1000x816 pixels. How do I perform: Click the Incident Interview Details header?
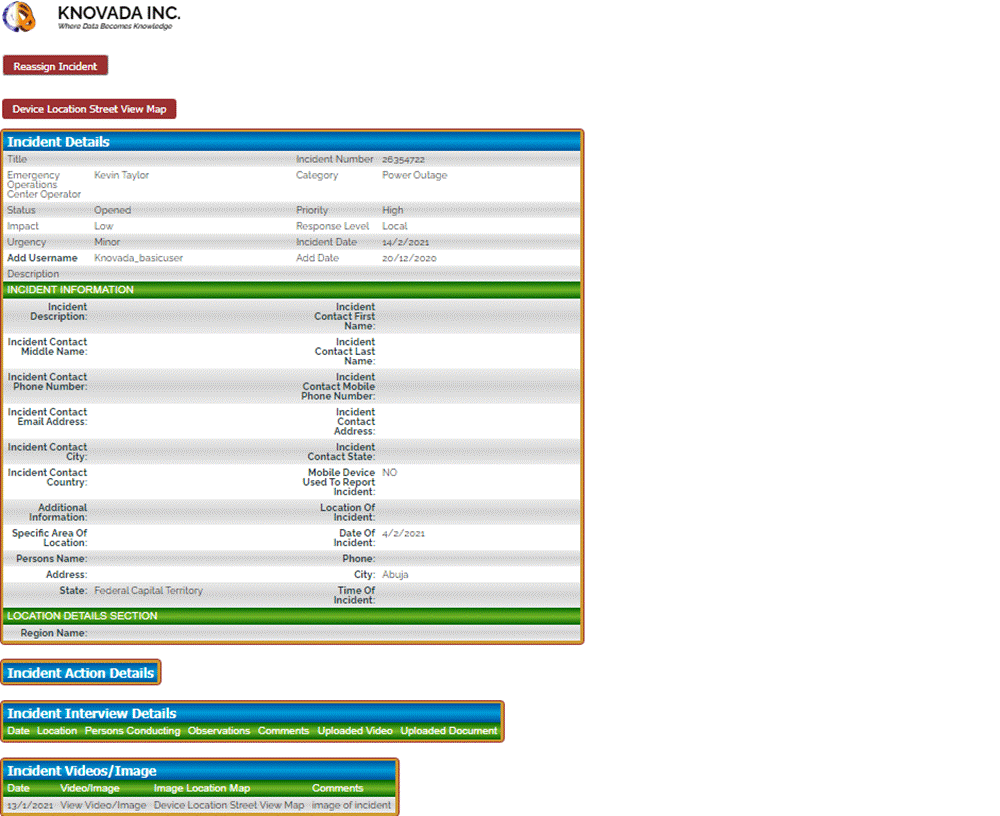point(252,714)
